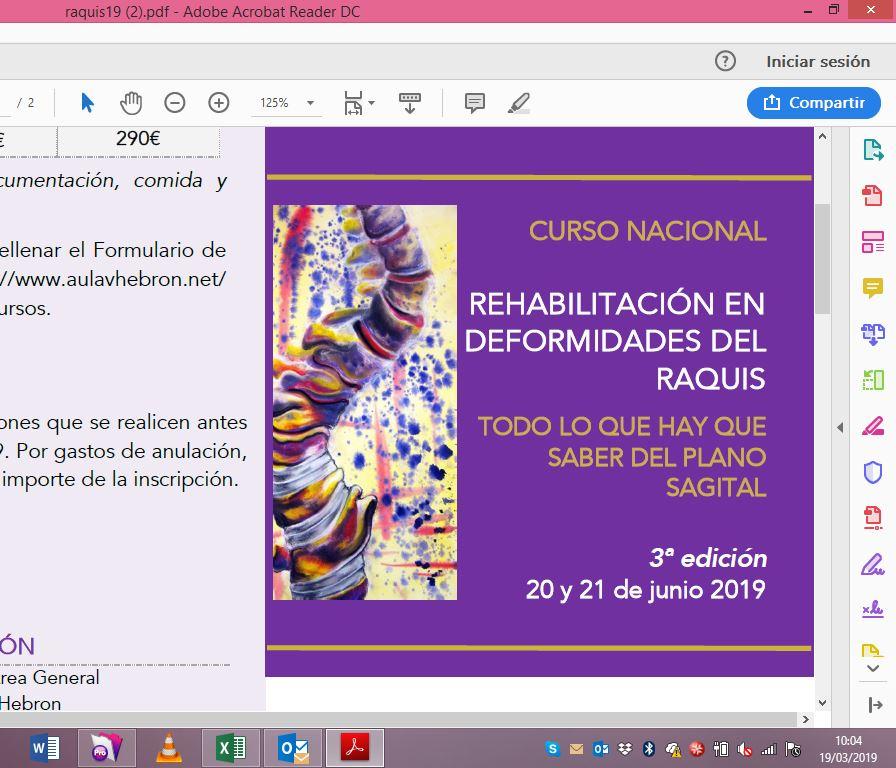Image resolution: width=896 pixels, height=768 pixels.
Task: Activate the Hand pan tool
Action: (x=131, y=103)
